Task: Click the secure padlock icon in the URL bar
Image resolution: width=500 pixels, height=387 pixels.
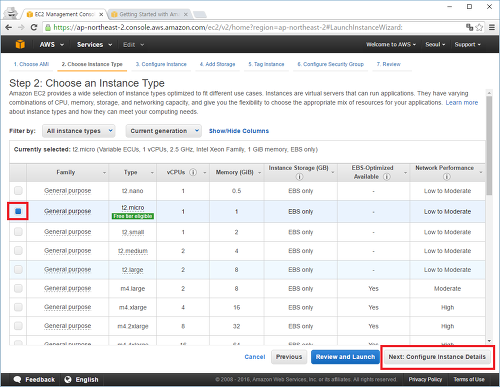Action: click(48, 27)
